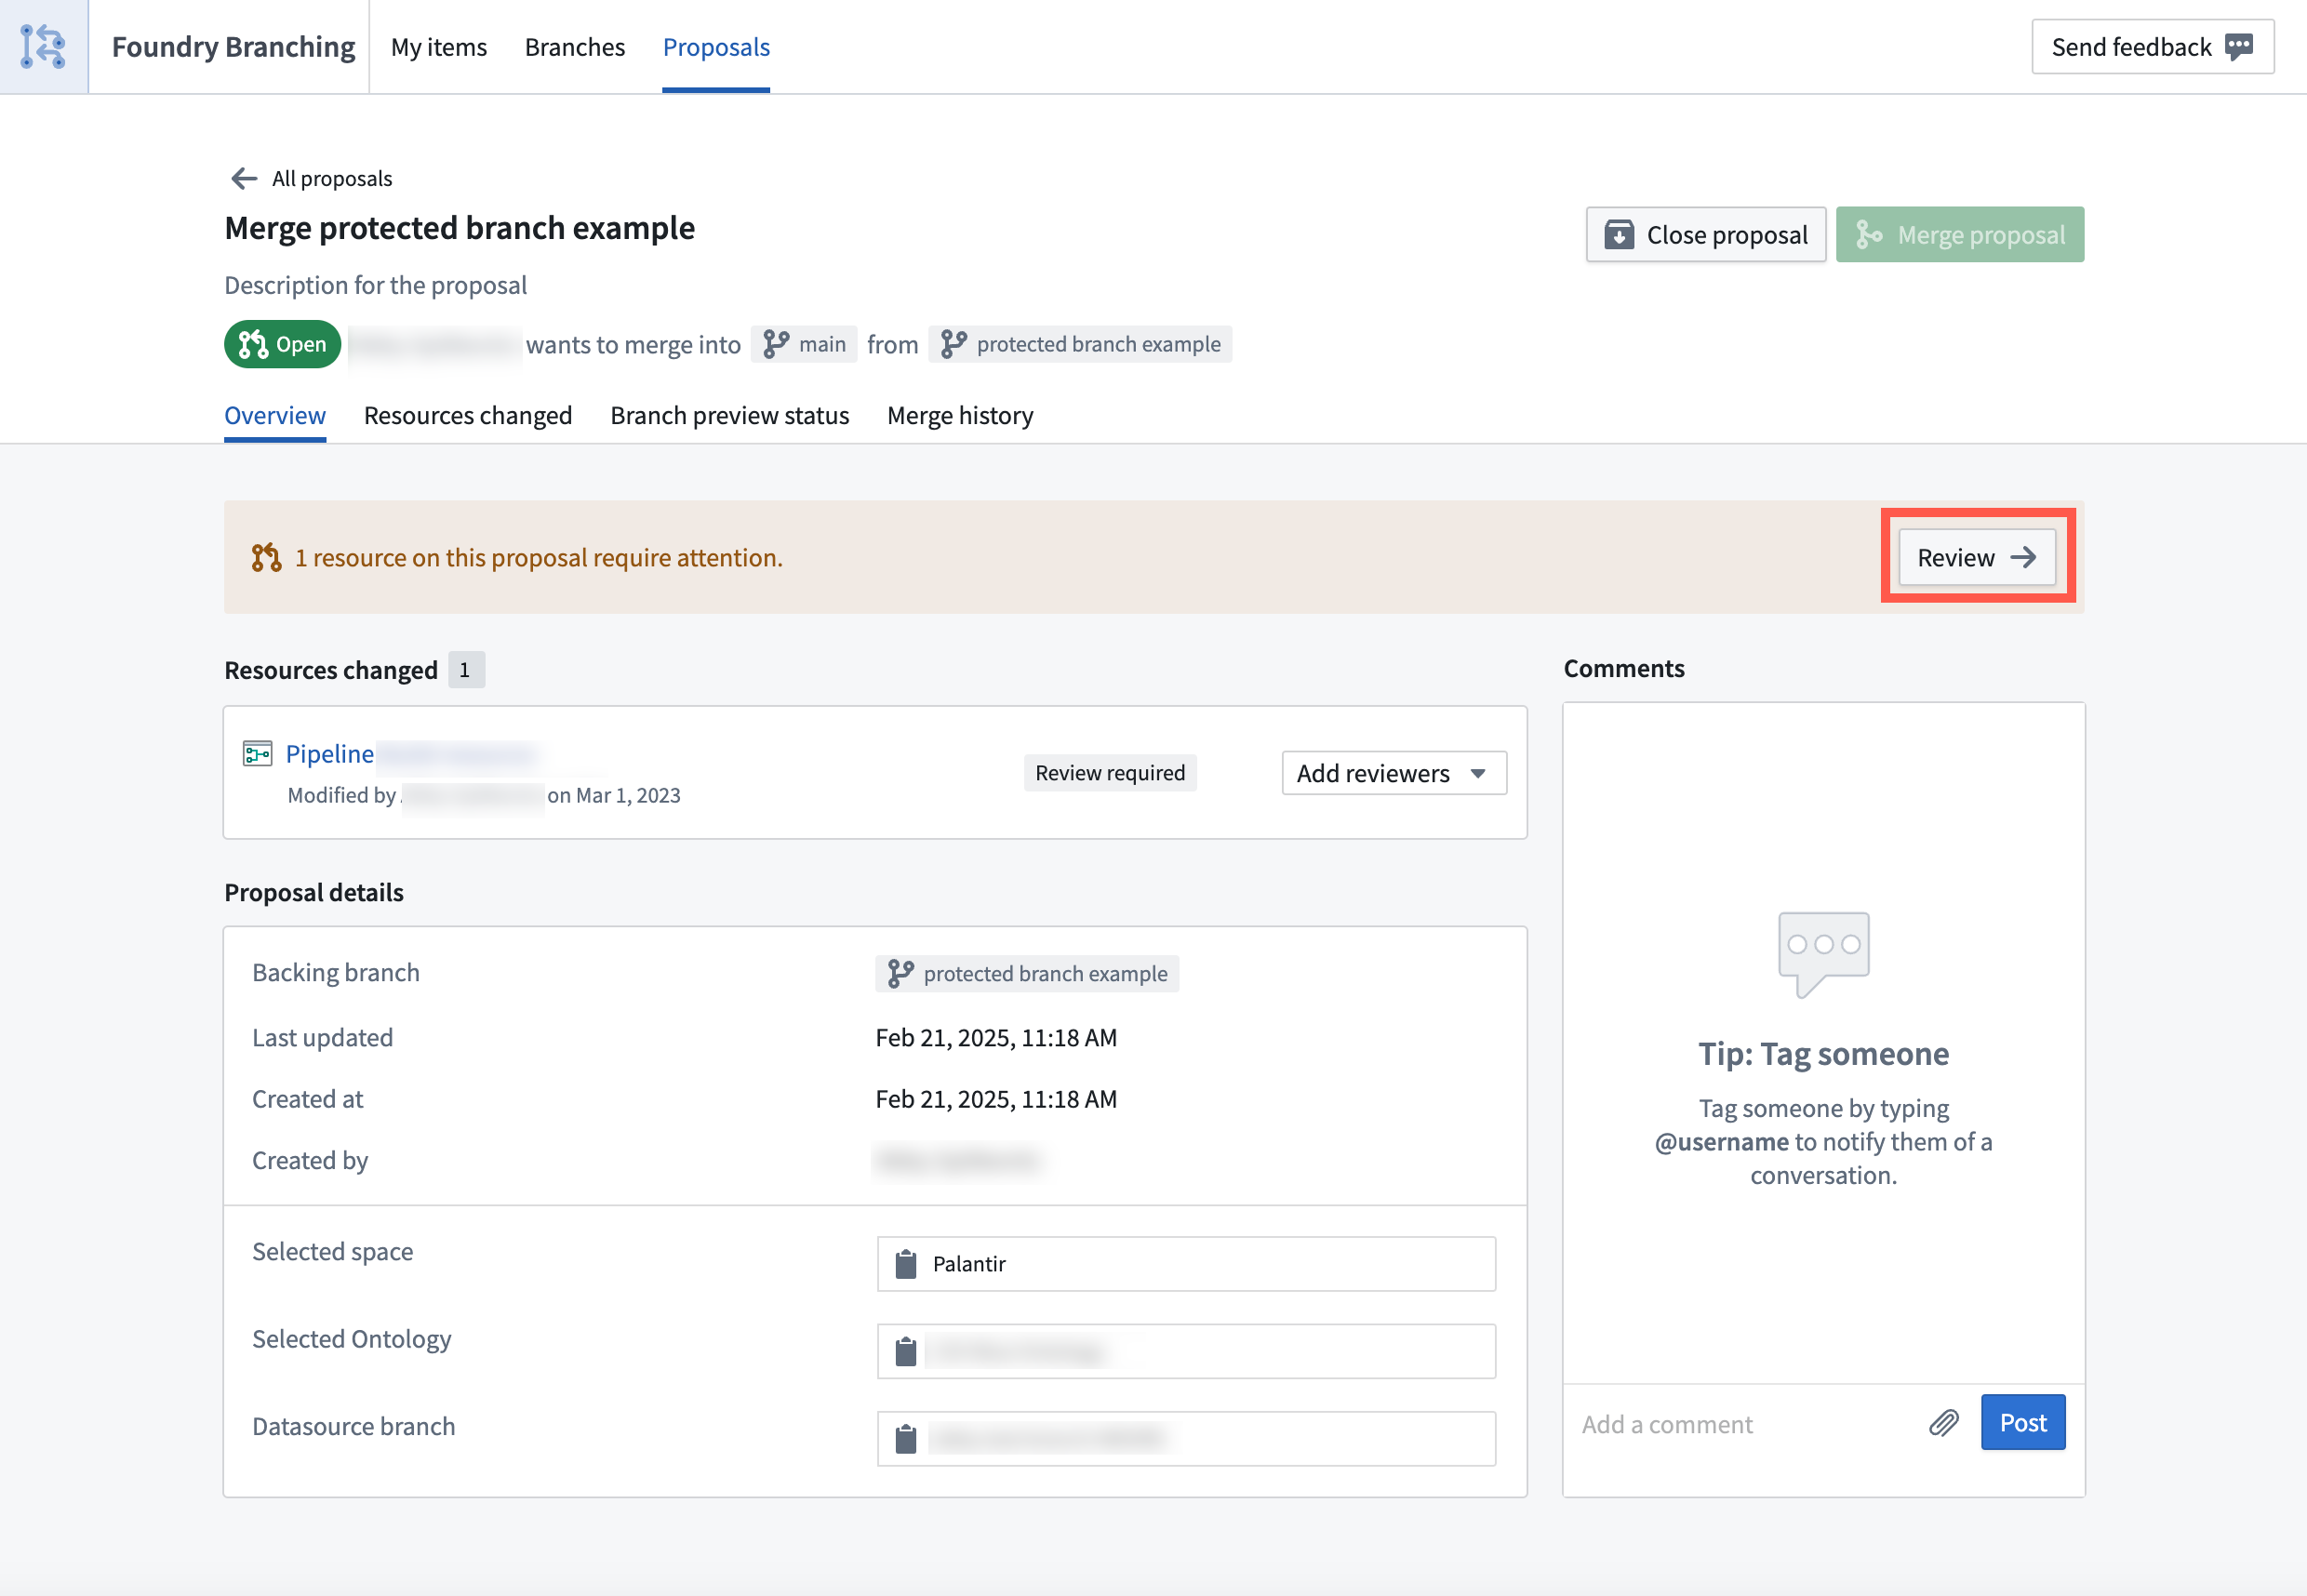Go to the Branches menu item
The height and width of the screenshot is (1596, 2307).
click(574, 47)
